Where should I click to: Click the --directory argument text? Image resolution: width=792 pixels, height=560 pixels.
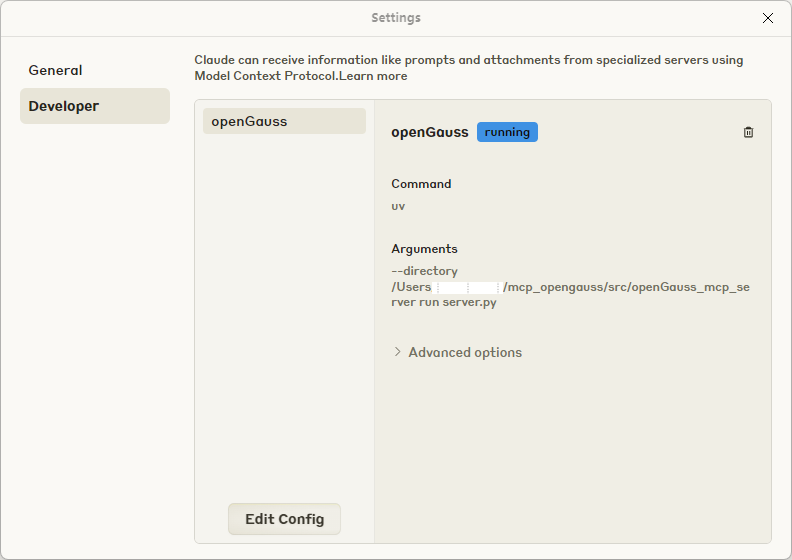pos(424,271)
